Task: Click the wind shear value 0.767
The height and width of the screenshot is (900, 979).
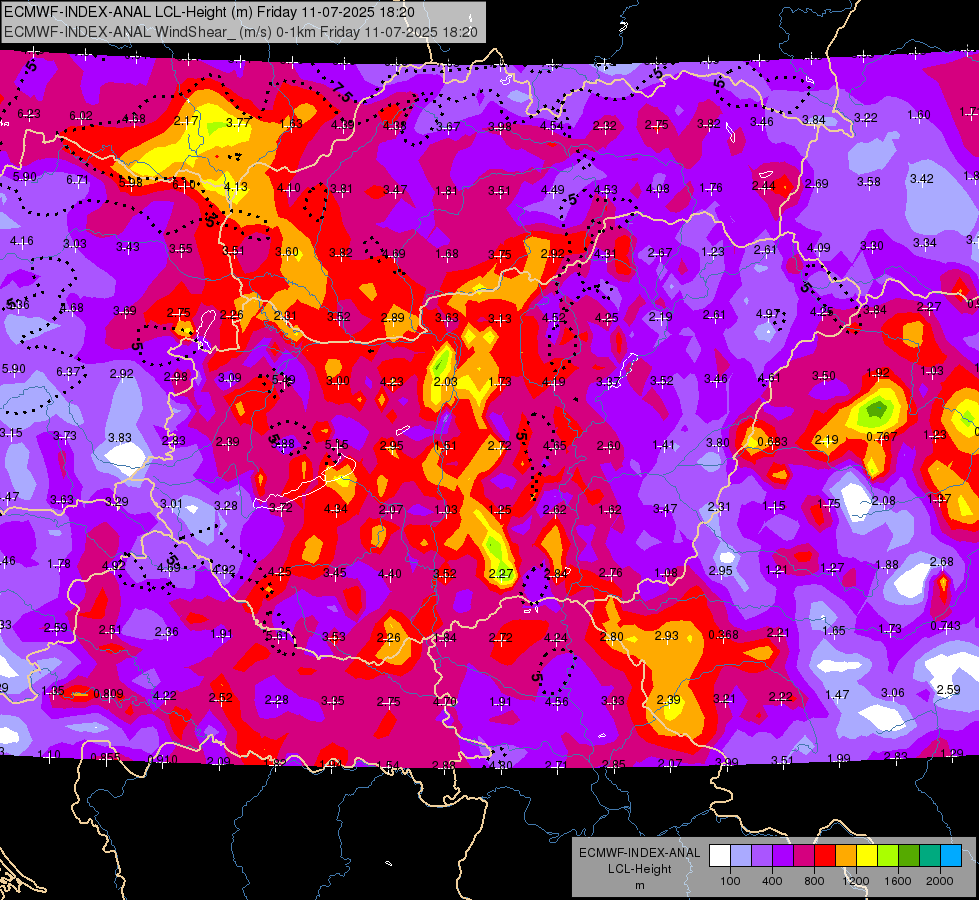Action: [882, 437]
